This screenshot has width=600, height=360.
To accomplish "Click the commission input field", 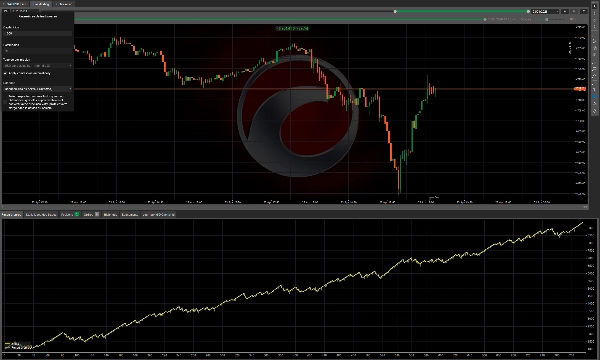I will click(x=38, y=50).
